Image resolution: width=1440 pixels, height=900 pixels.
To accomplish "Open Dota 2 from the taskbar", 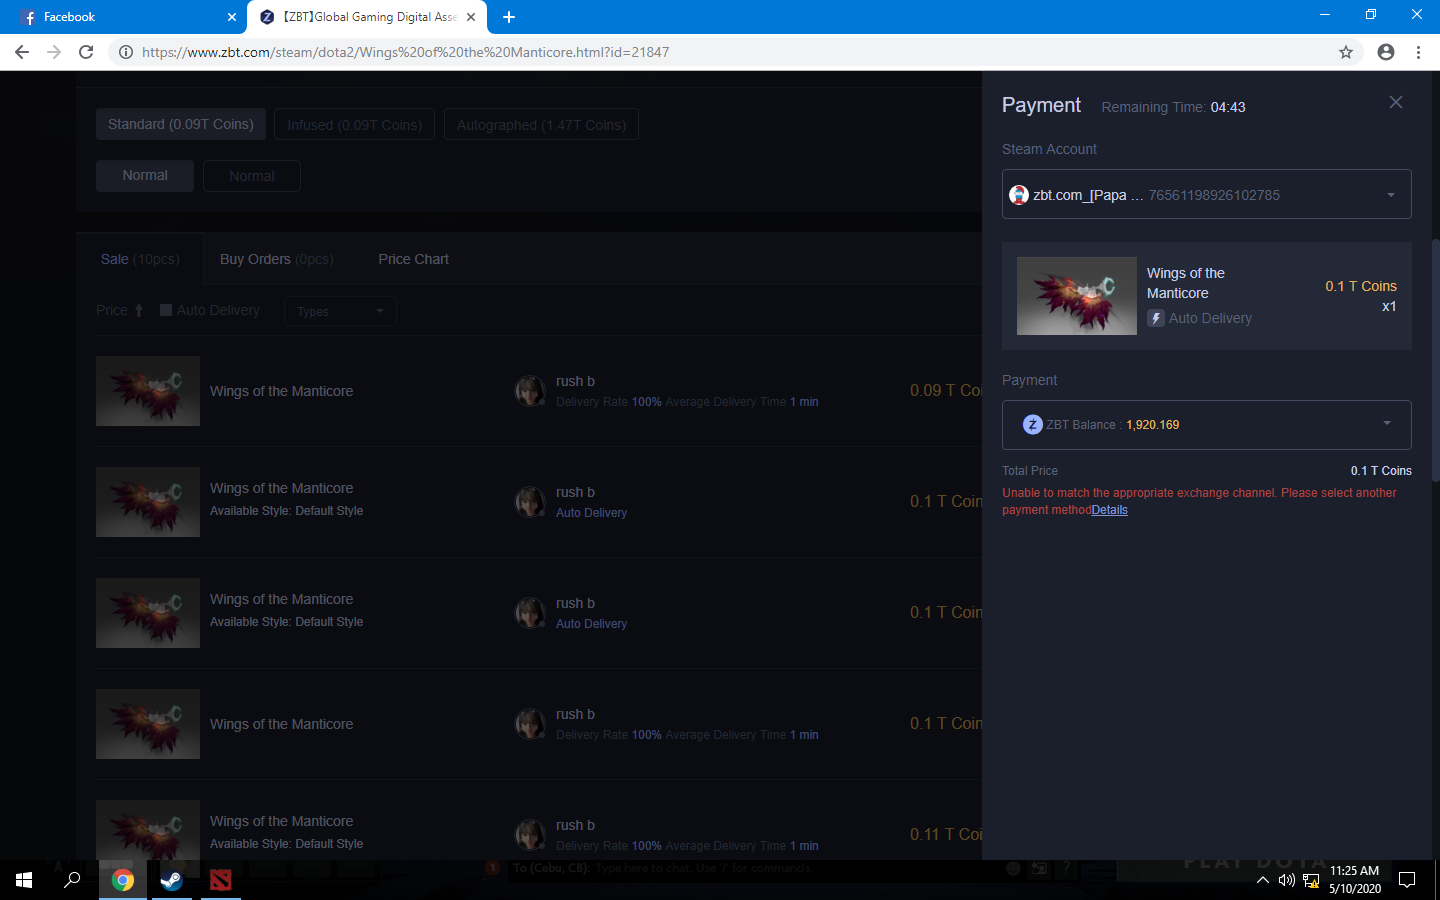I will click(x=221, y=880).
